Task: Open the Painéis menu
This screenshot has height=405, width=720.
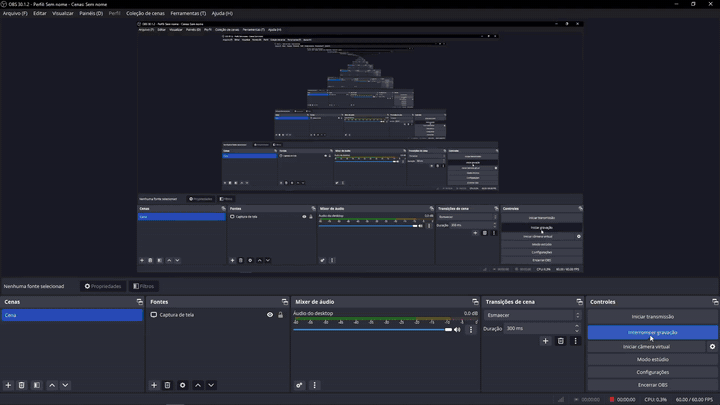Action: [x=91, y=13]
